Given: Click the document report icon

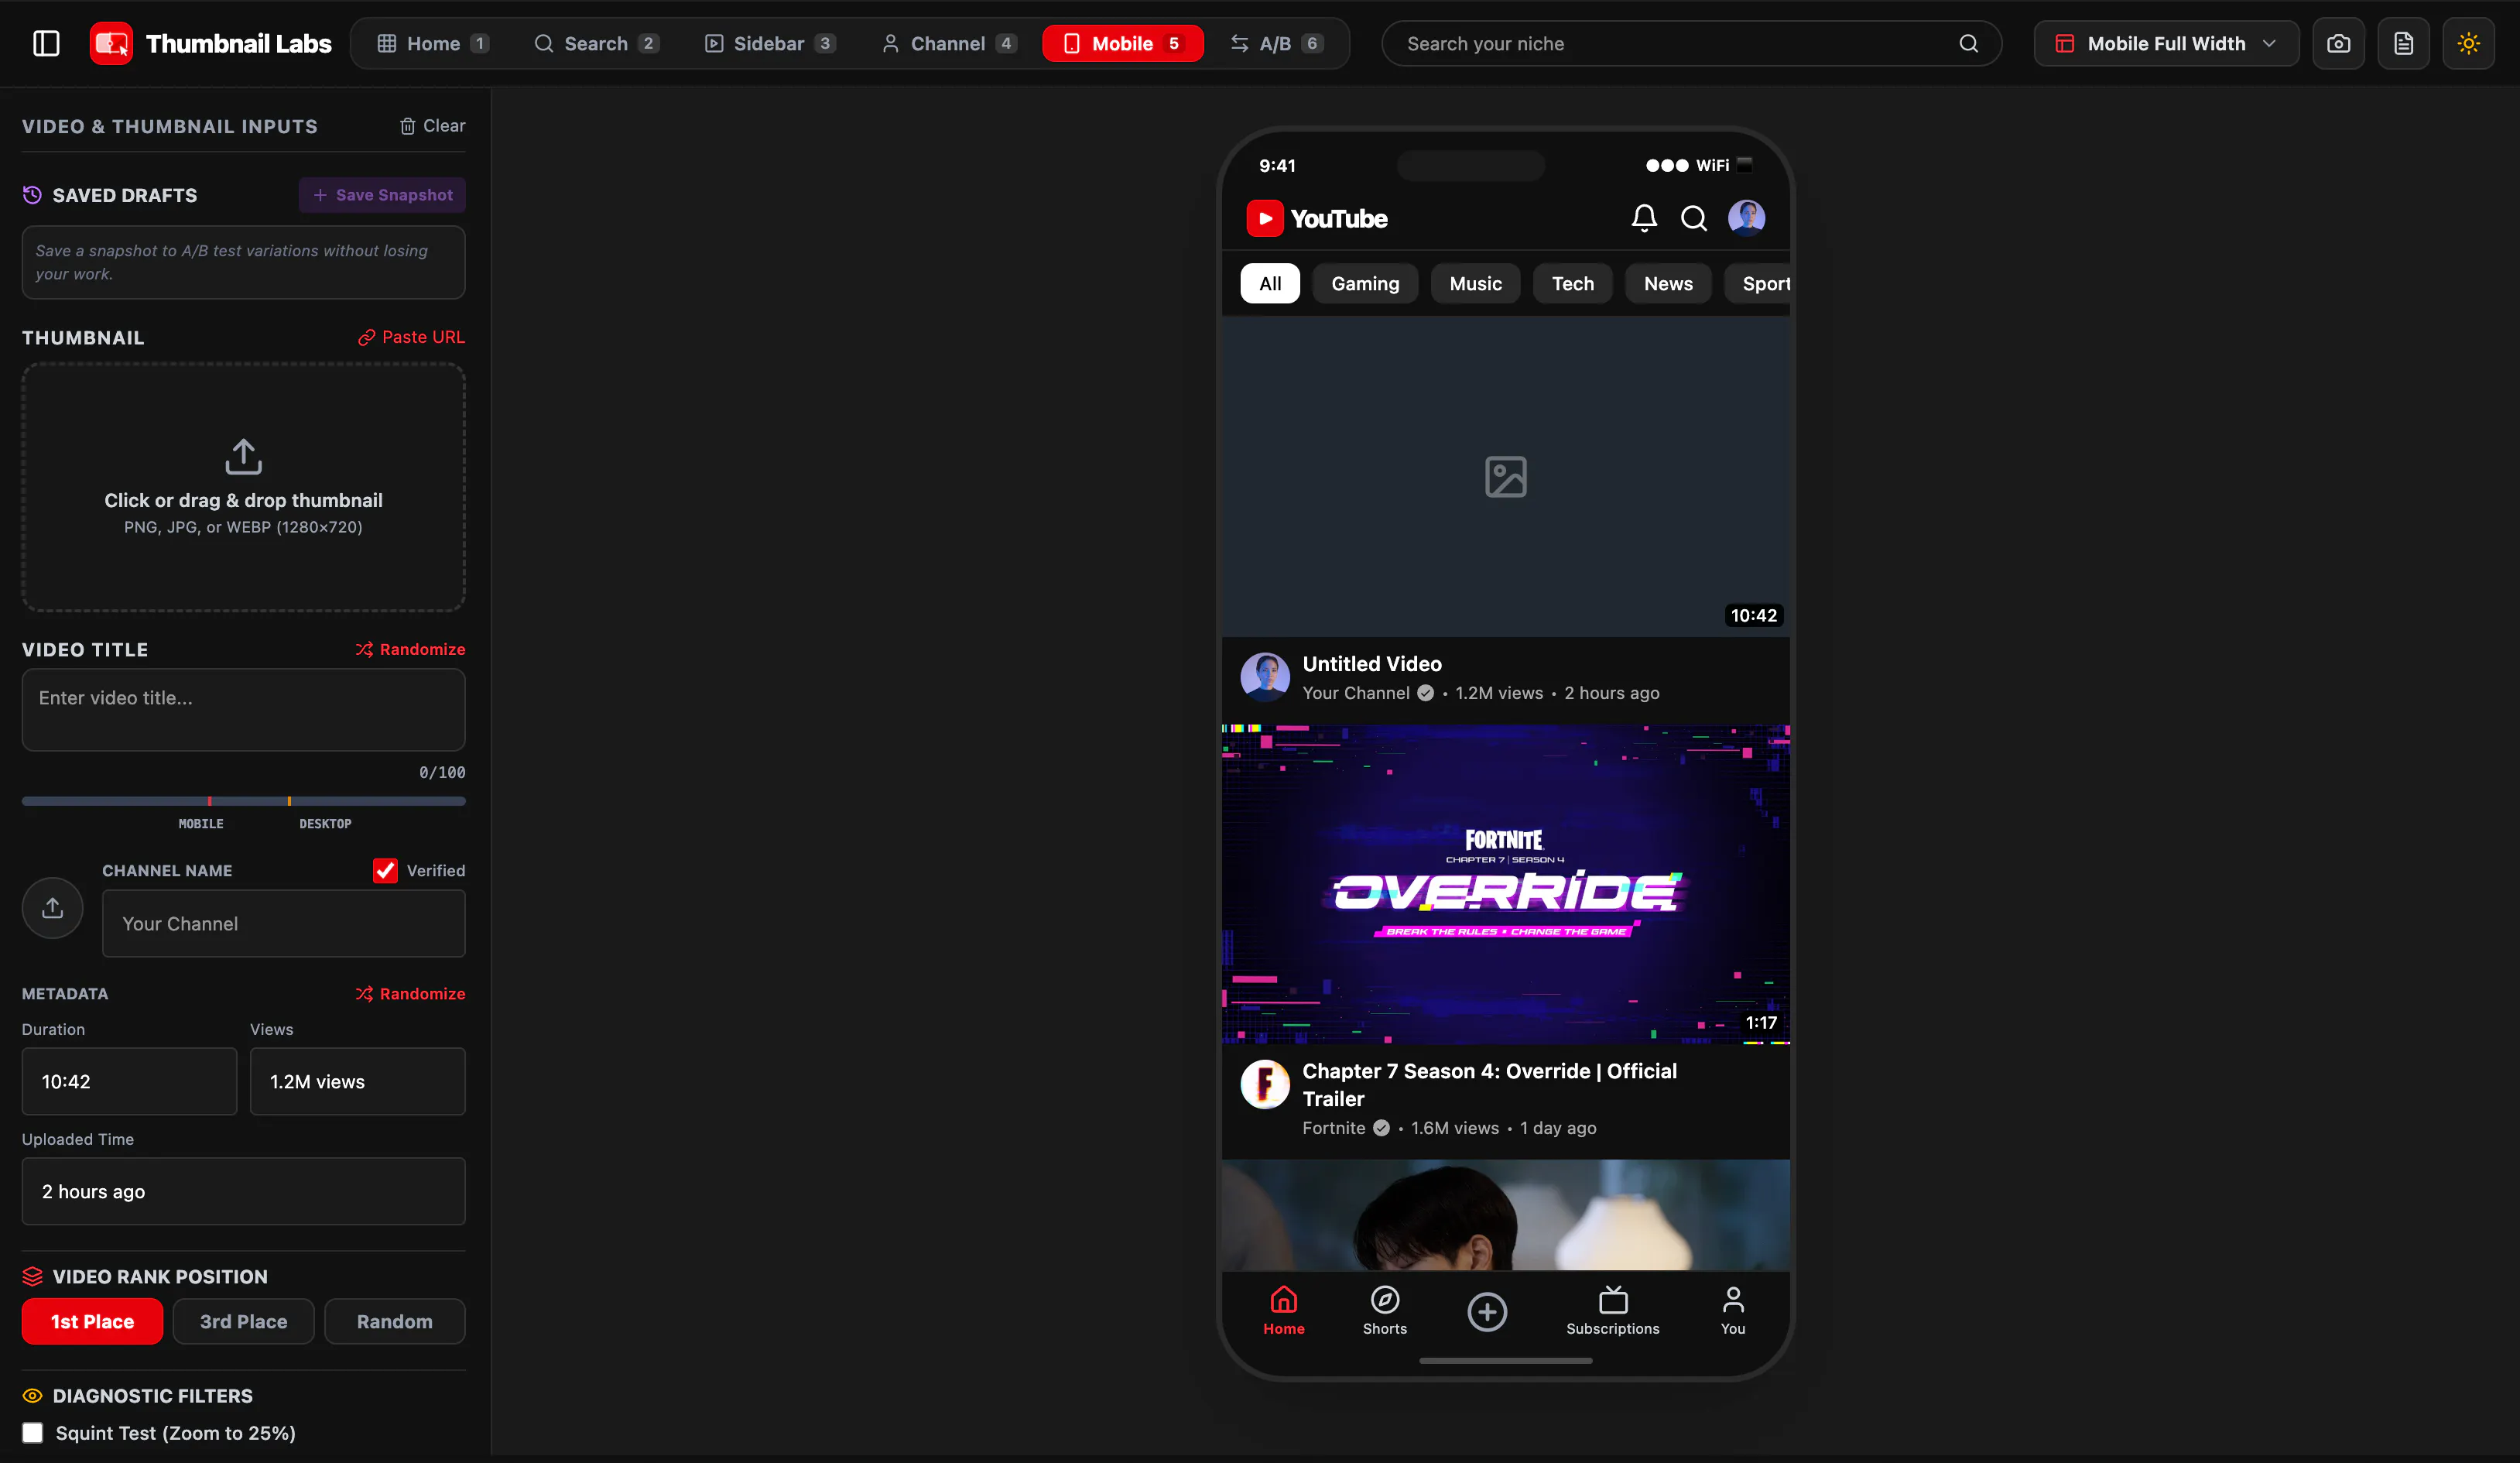Looking at the screenshot, I should coord(2403,43).
